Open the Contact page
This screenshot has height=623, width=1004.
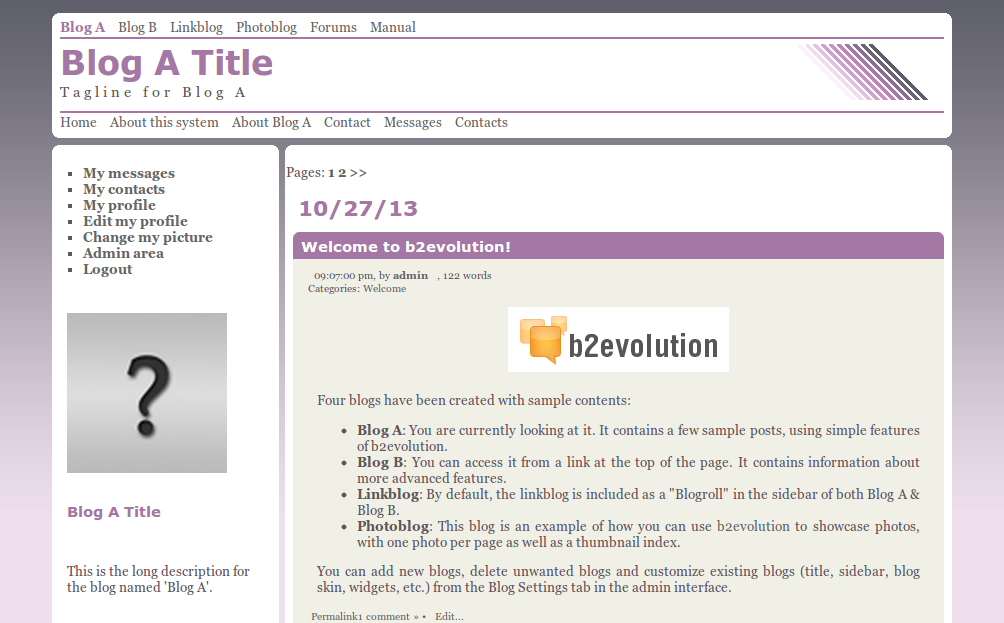(x=347, y=122)
